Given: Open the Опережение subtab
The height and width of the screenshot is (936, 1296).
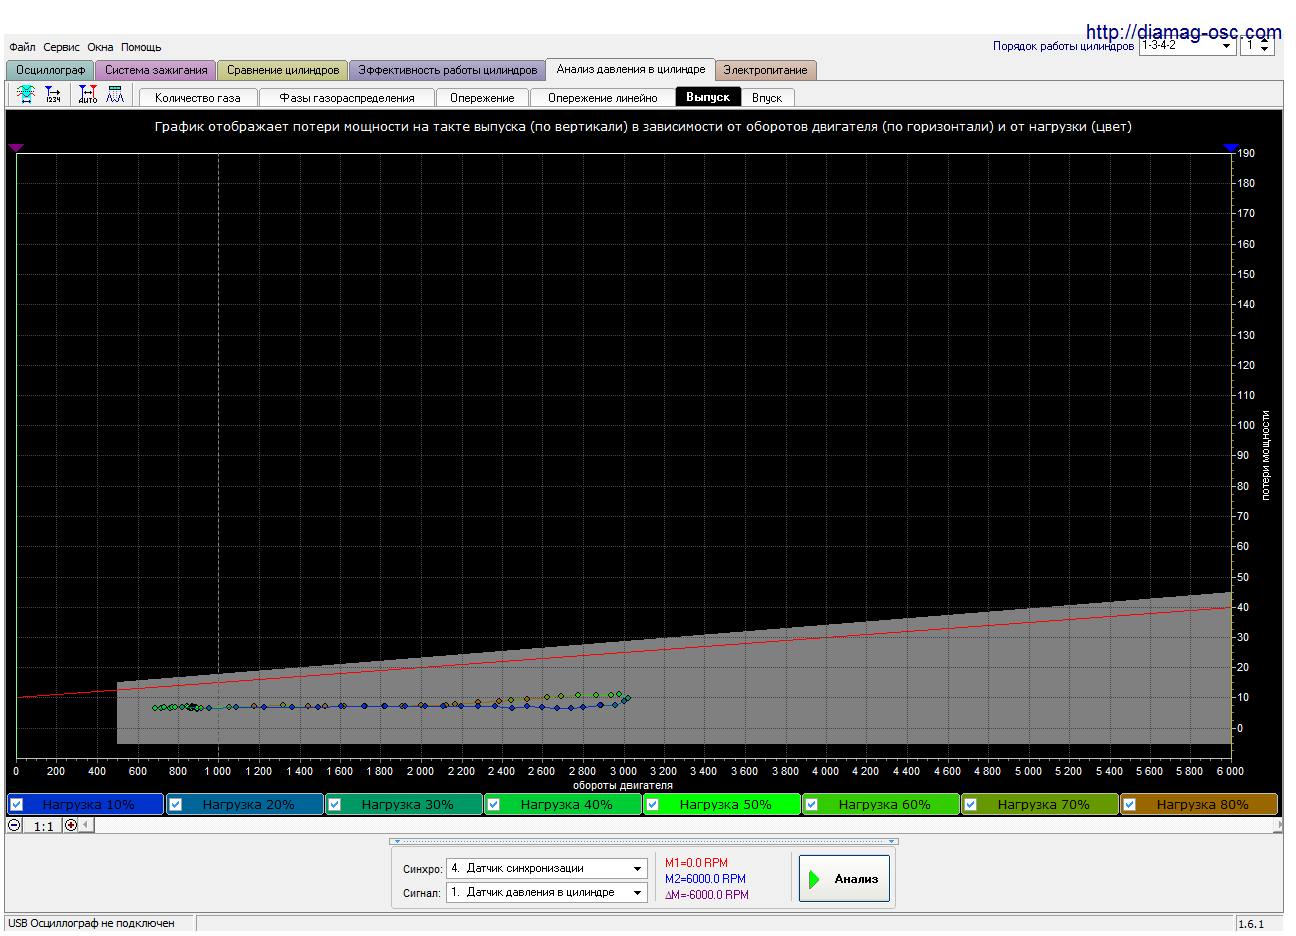Looking at the screenshot, I should coord(482,98).
